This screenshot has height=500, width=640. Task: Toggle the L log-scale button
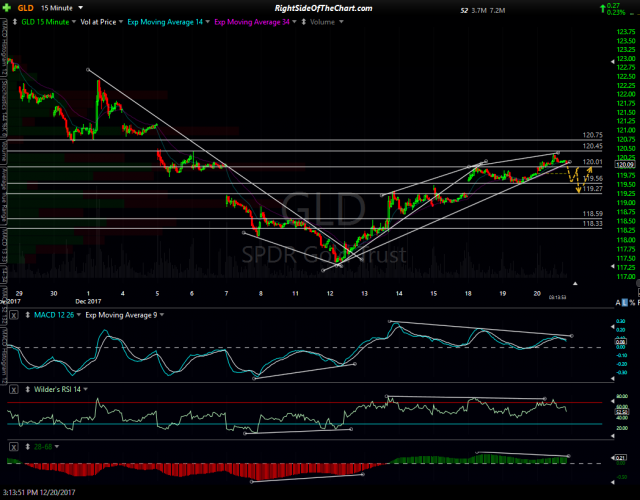pyautogui.click(x=624, y=302)
